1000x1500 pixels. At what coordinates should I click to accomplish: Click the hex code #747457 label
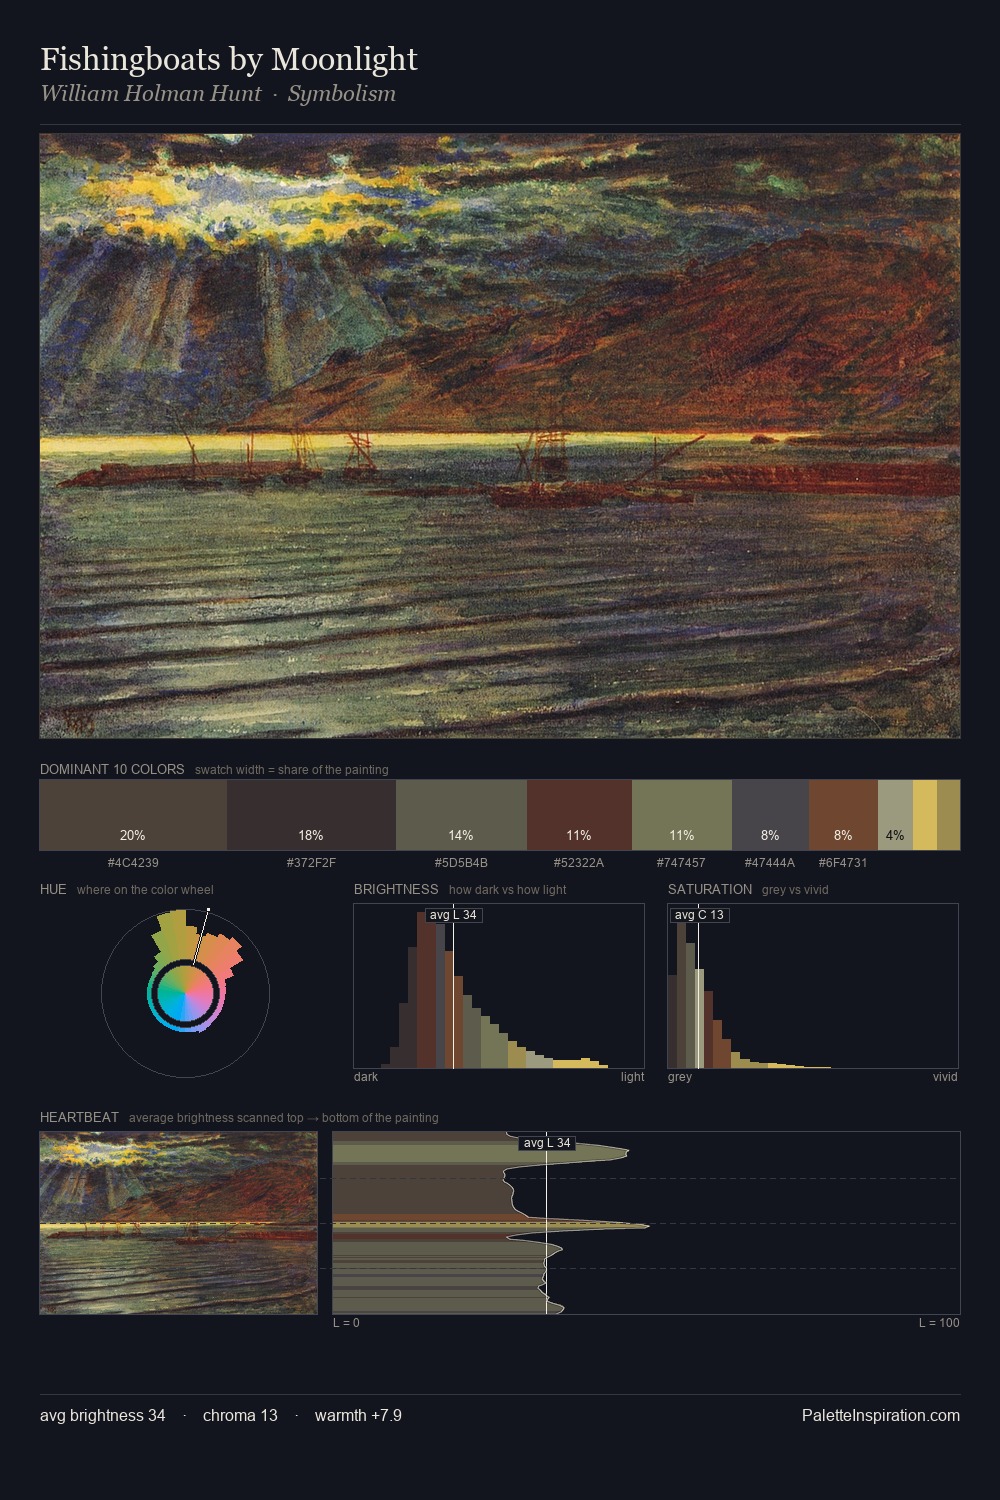[x=681, y=862]
